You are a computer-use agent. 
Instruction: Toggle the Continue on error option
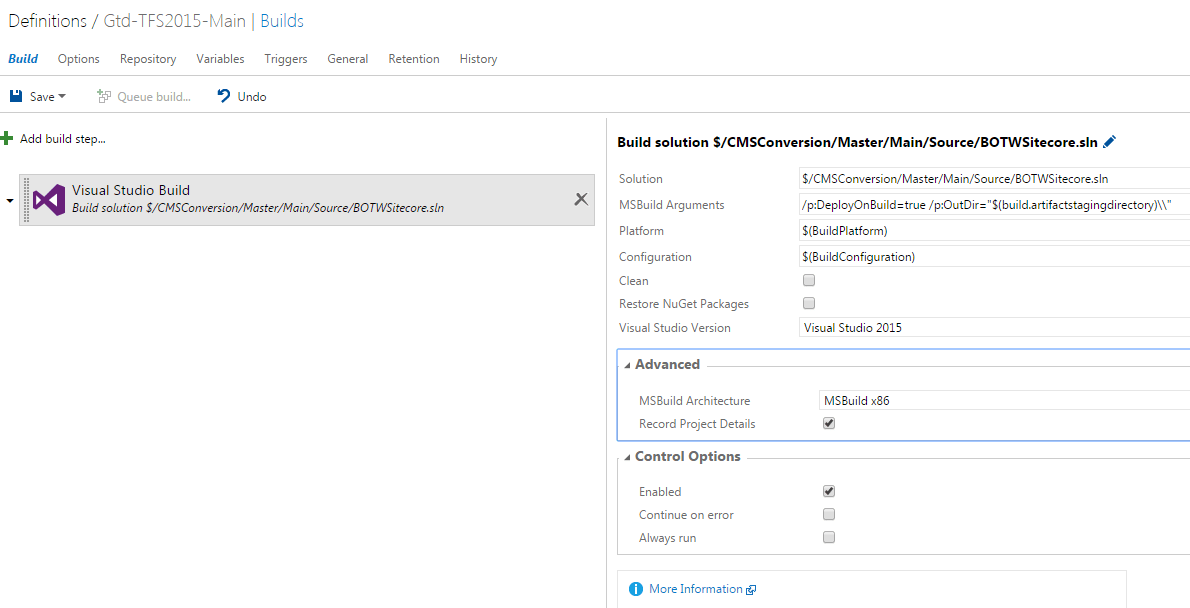click(828, 514)
